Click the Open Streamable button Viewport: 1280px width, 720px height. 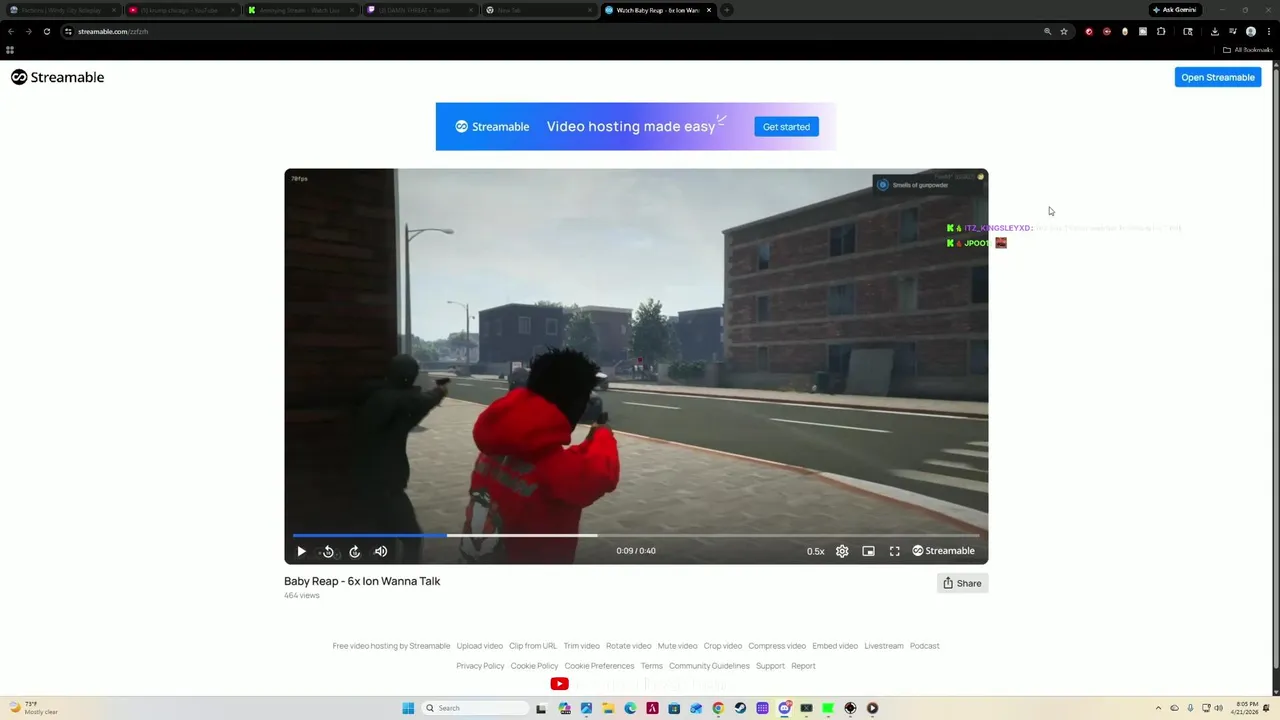(1217, 77)
